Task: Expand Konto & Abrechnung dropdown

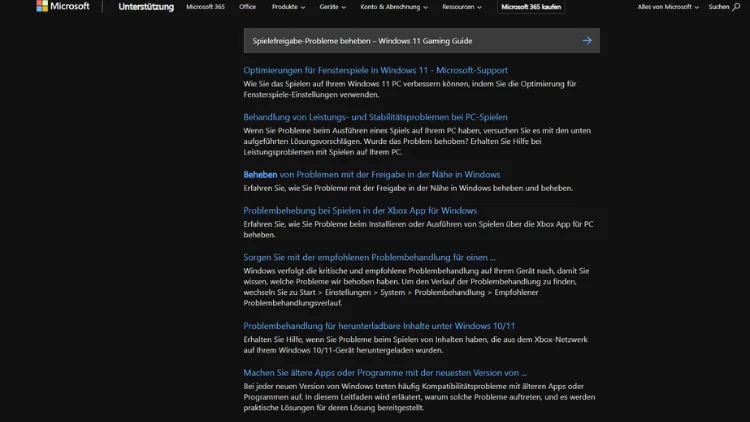Action: click(x=394, y=7)
